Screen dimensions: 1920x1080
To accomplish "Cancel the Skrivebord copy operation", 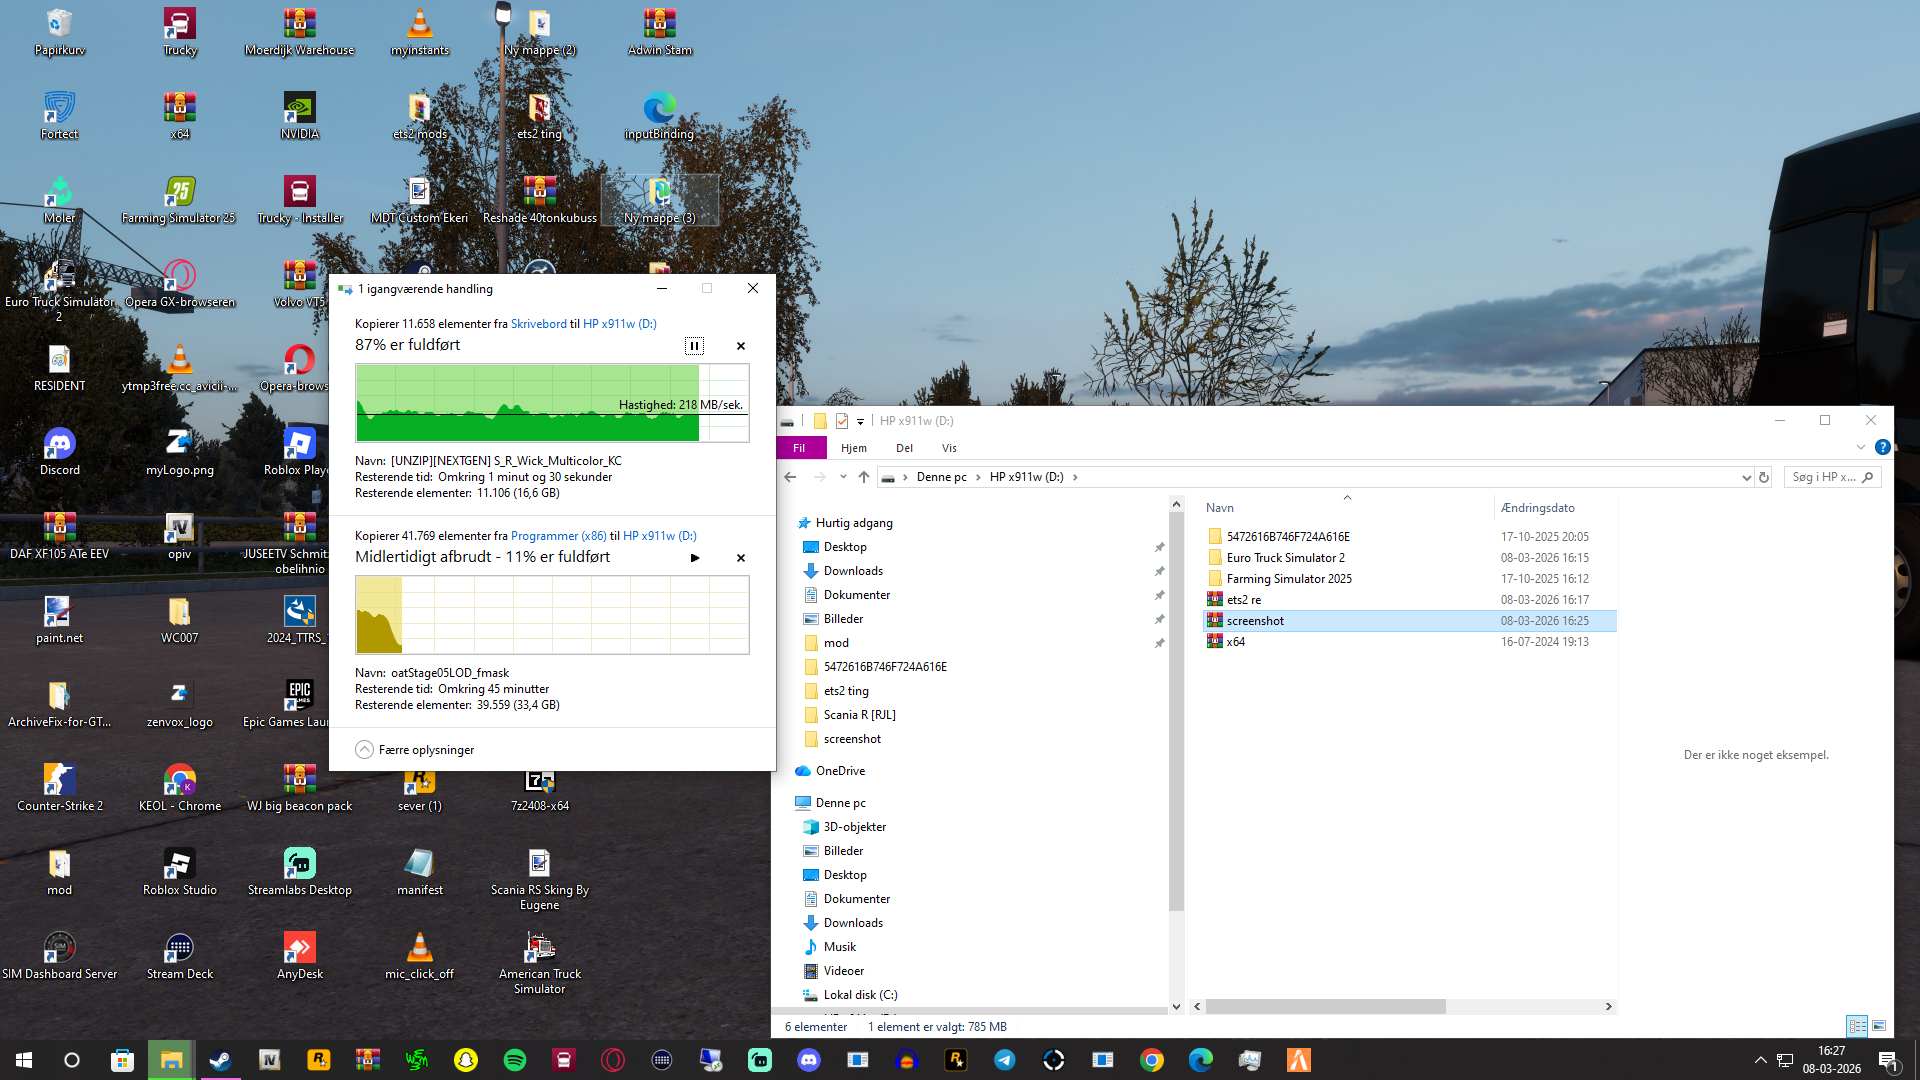I will pos(741,346).
